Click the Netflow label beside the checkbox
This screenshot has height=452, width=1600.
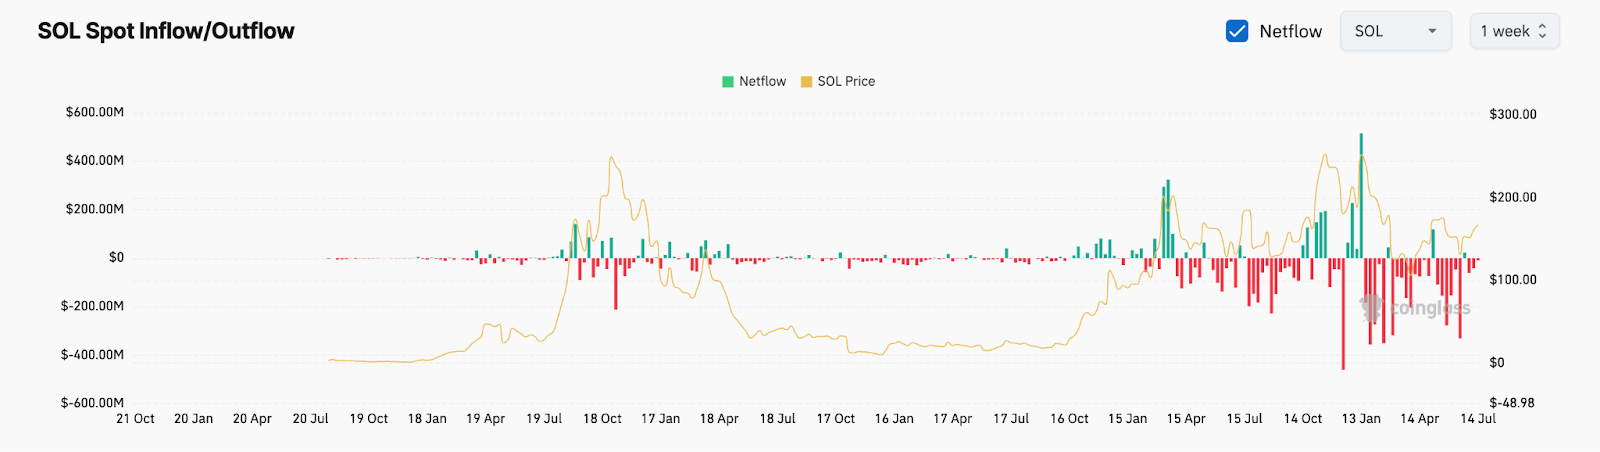coord(1290,31)
